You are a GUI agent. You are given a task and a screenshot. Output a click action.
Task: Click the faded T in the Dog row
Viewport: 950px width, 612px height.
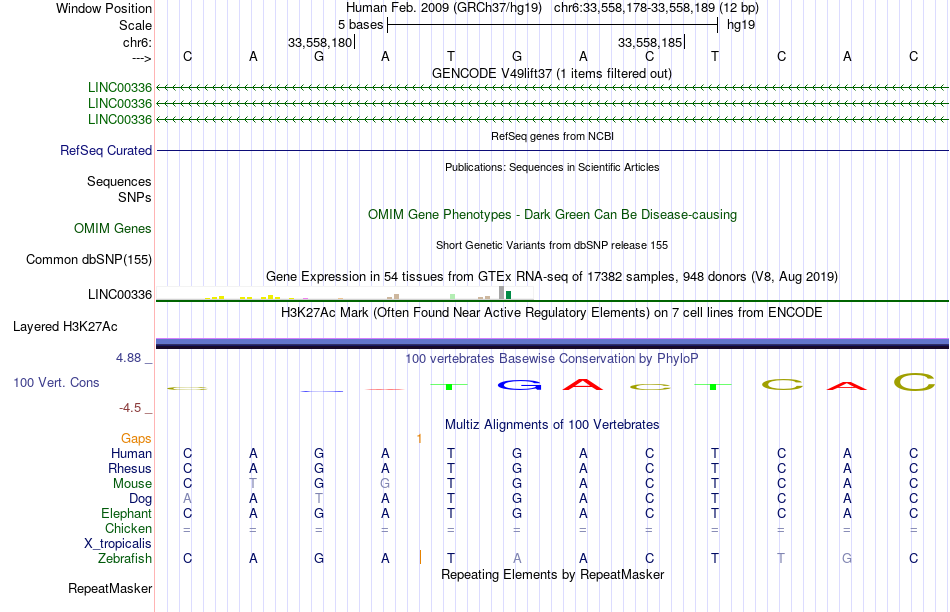pyautogui.click(x=319, y=498)
